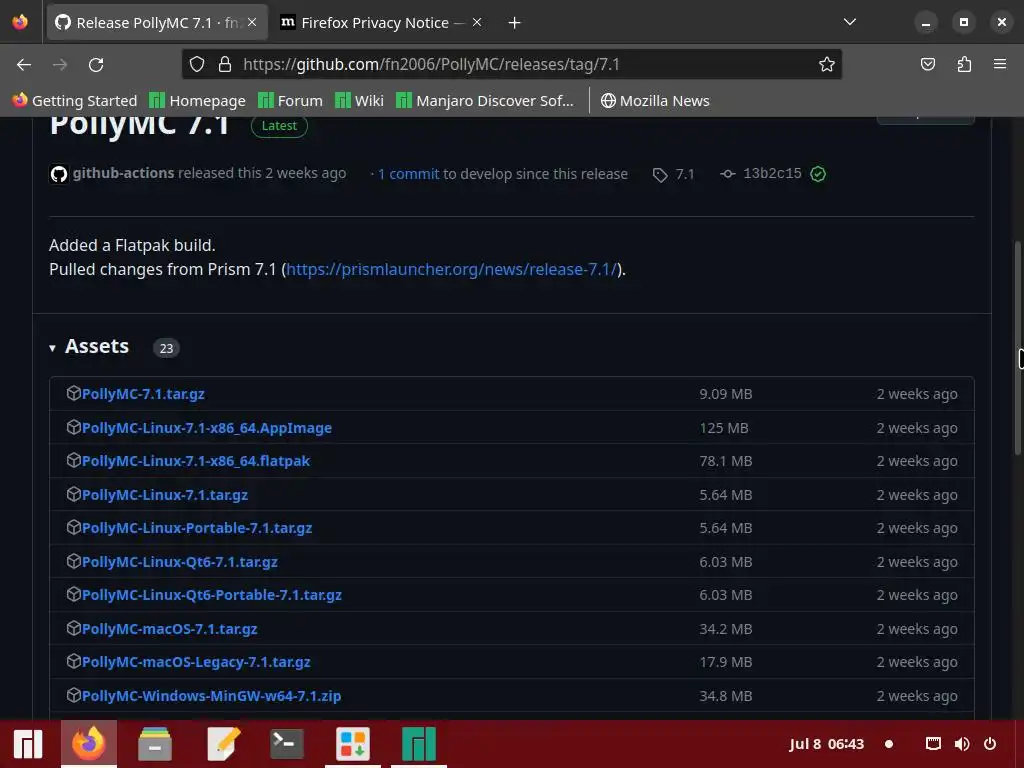This screenshot has width=1024, height=768.
Task: Close the Firefox Privacy Notice tab
Action: (477, 22)
